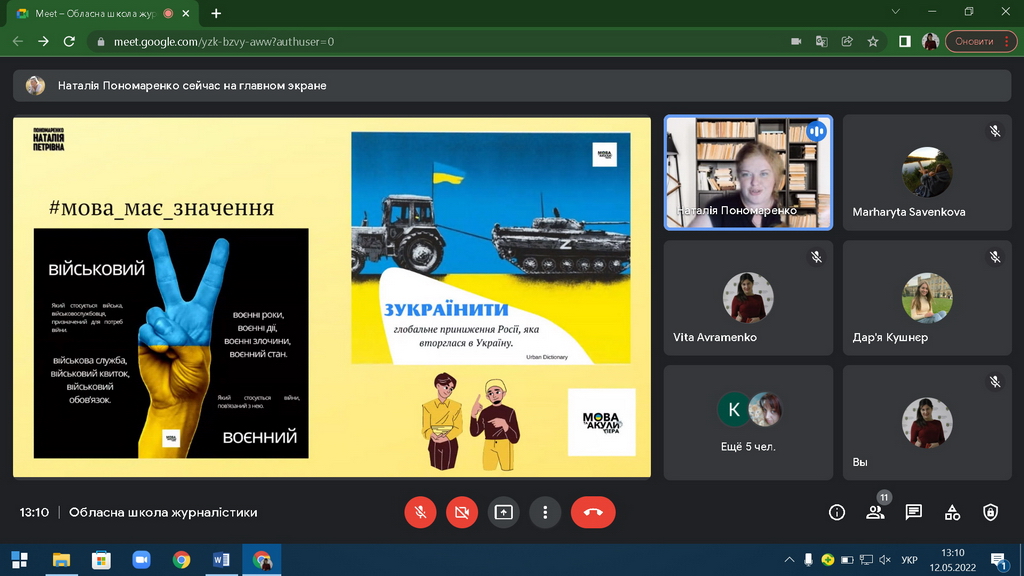This screenshot has width=1024, height=576.
Task: Switch input language УКР
Action: 909,560
